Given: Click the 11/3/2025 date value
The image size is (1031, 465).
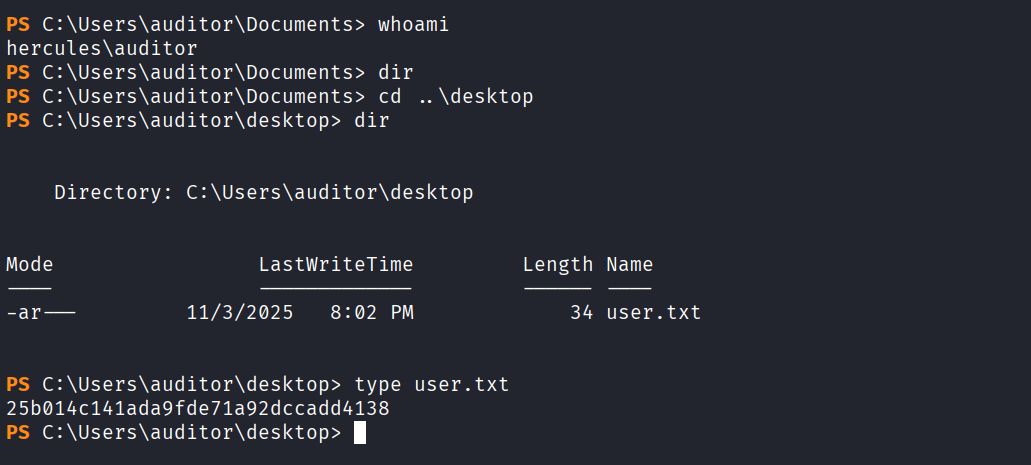Looking at the screenshot, I should point(239,313).
